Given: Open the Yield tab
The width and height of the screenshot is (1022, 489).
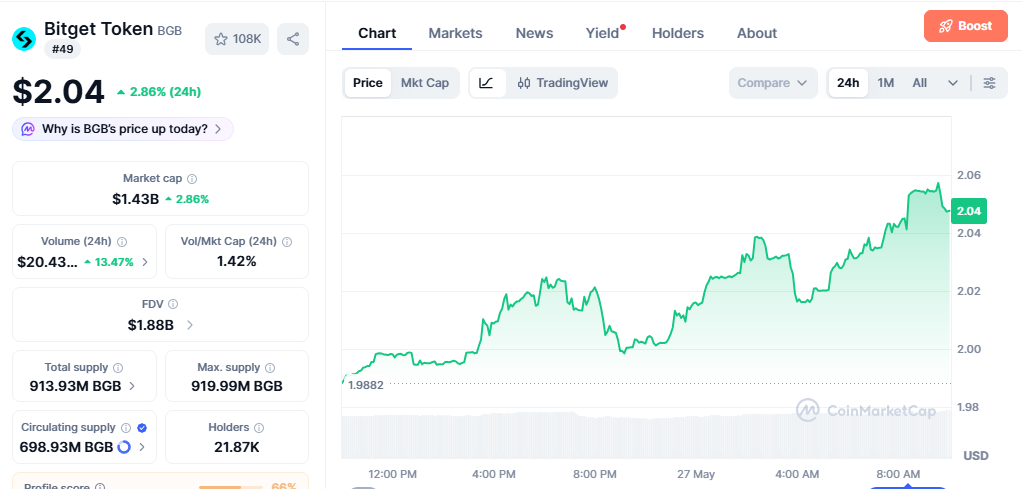Looking at the screenshot, I should click(x=602, y=33).
